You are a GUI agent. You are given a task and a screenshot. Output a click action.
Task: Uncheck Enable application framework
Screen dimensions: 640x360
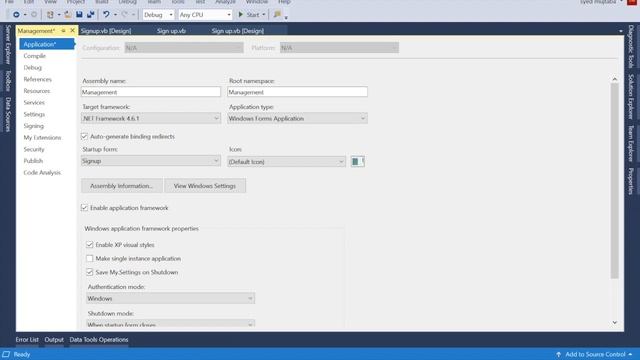(84, 208)
